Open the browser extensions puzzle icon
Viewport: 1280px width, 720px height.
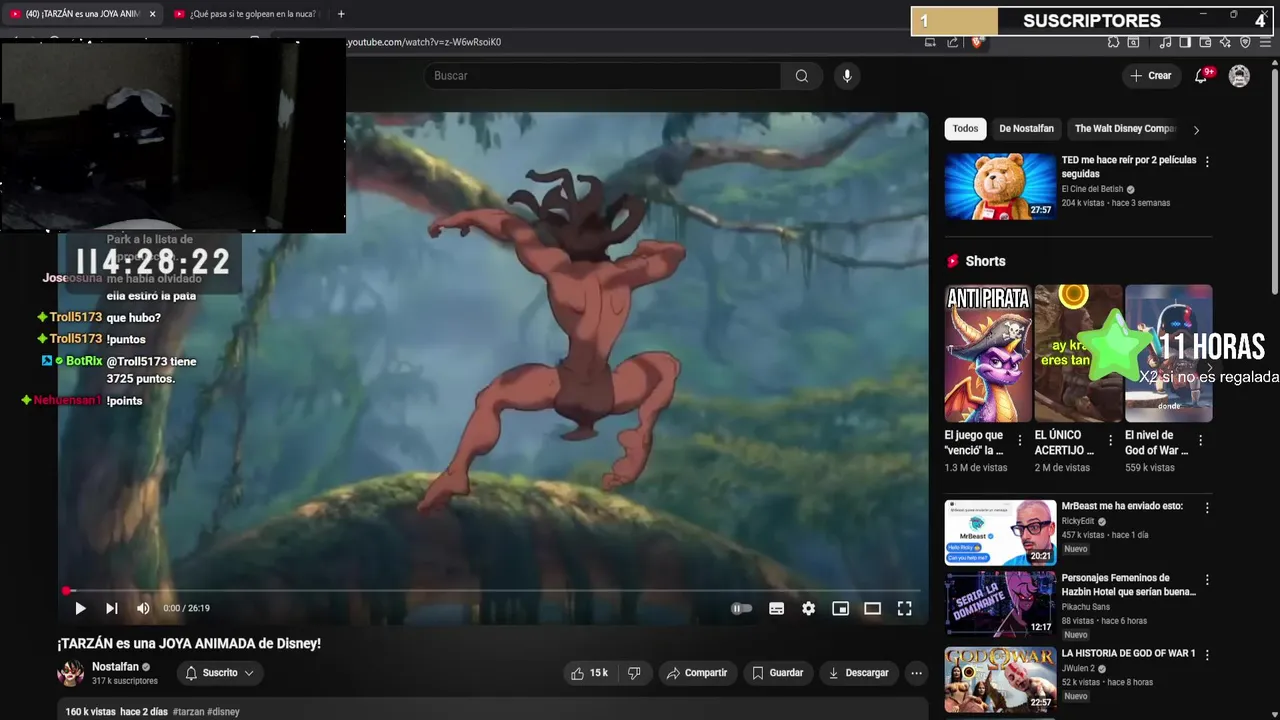[1113, 42]
